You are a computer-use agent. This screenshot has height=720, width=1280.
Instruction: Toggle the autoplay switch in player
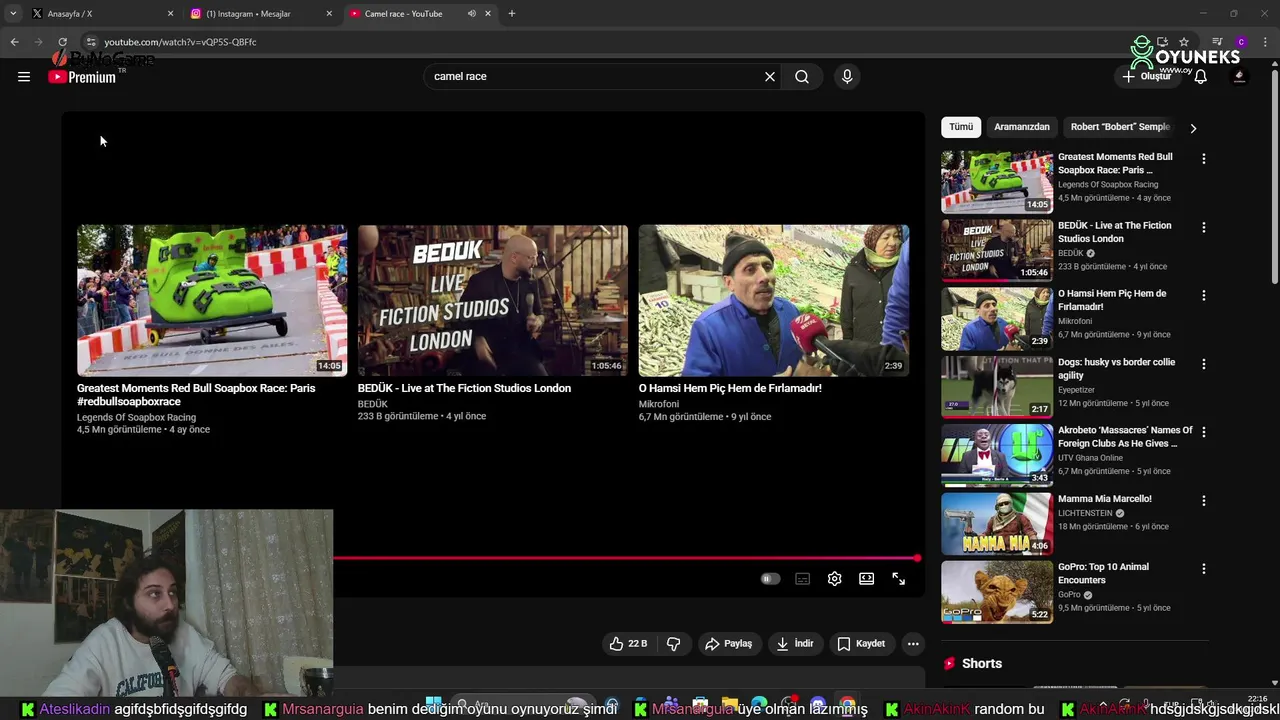770,579
